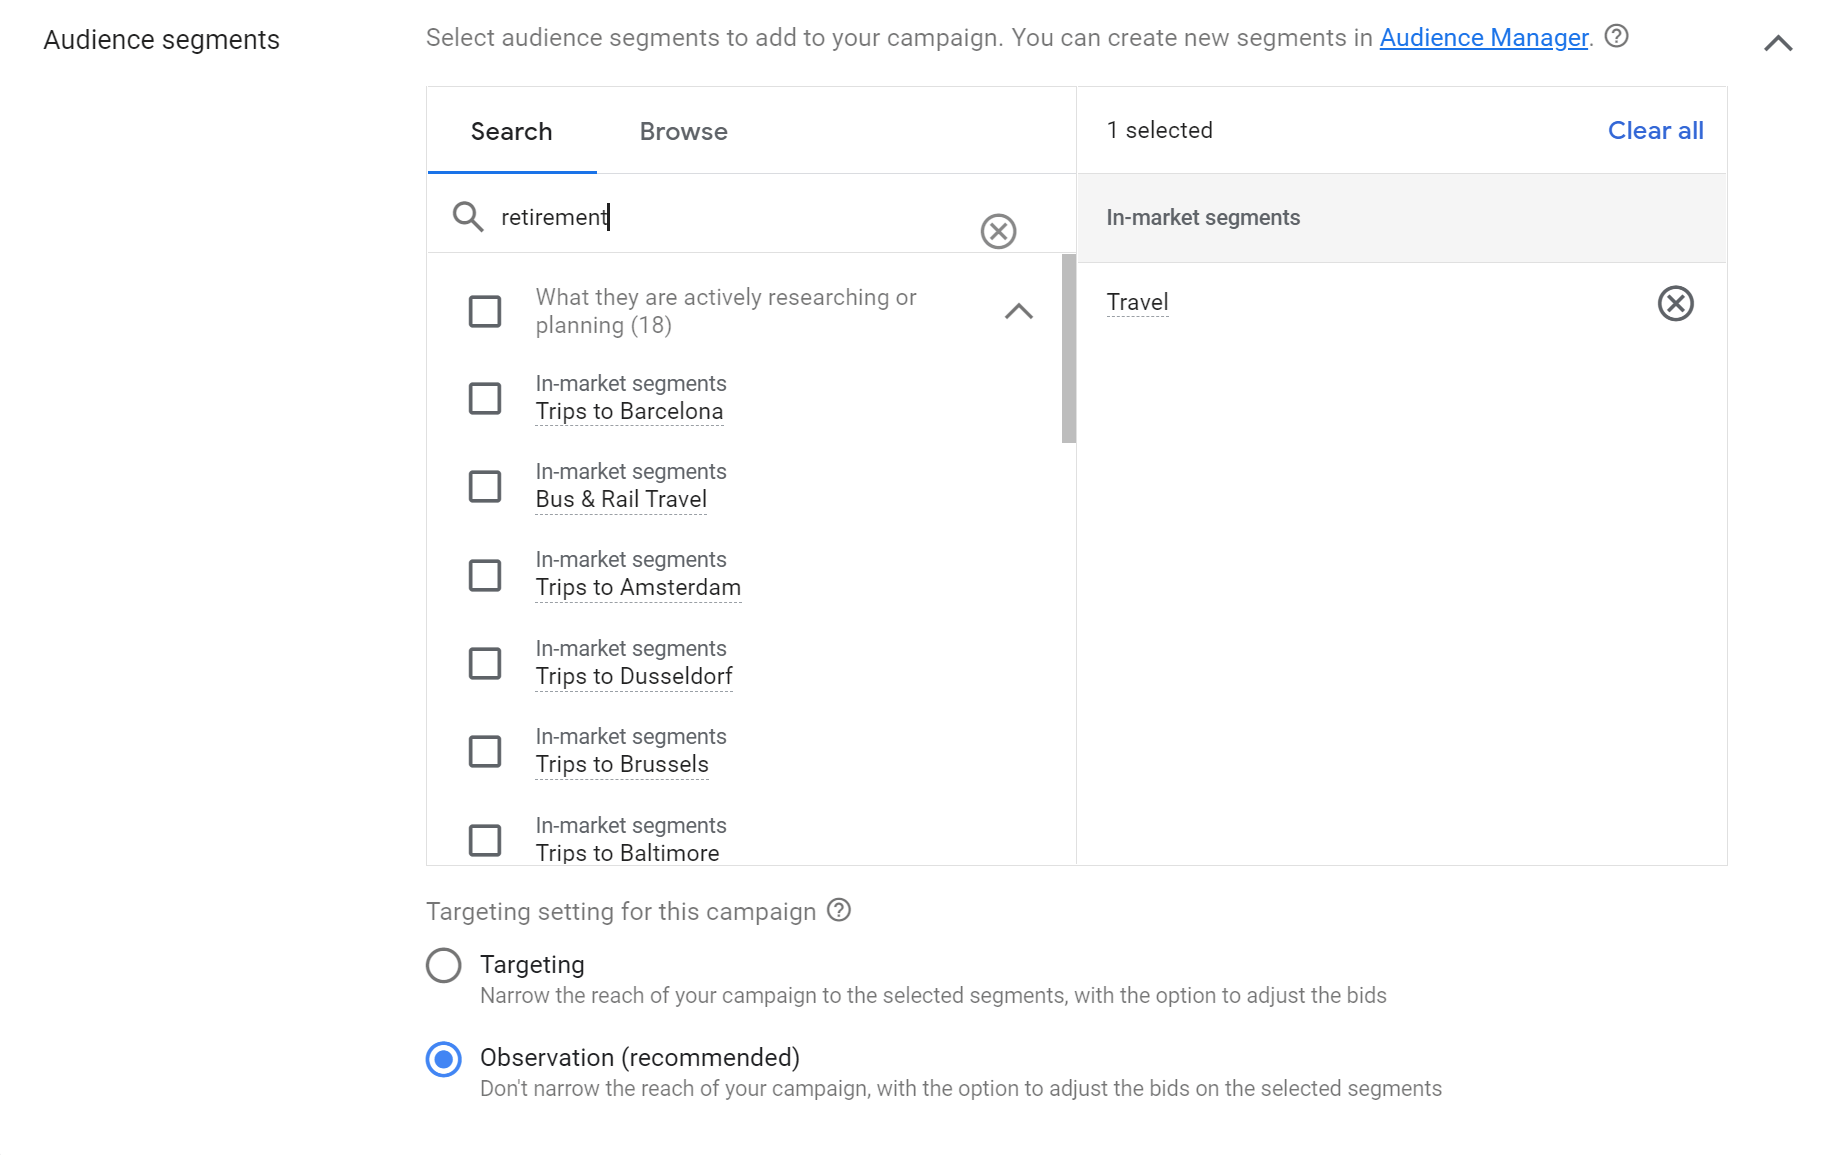Image resolution: width=1835 pixels, height=1155 pixels.
Task: Clear the retirement search text
Action: point(997,231)
